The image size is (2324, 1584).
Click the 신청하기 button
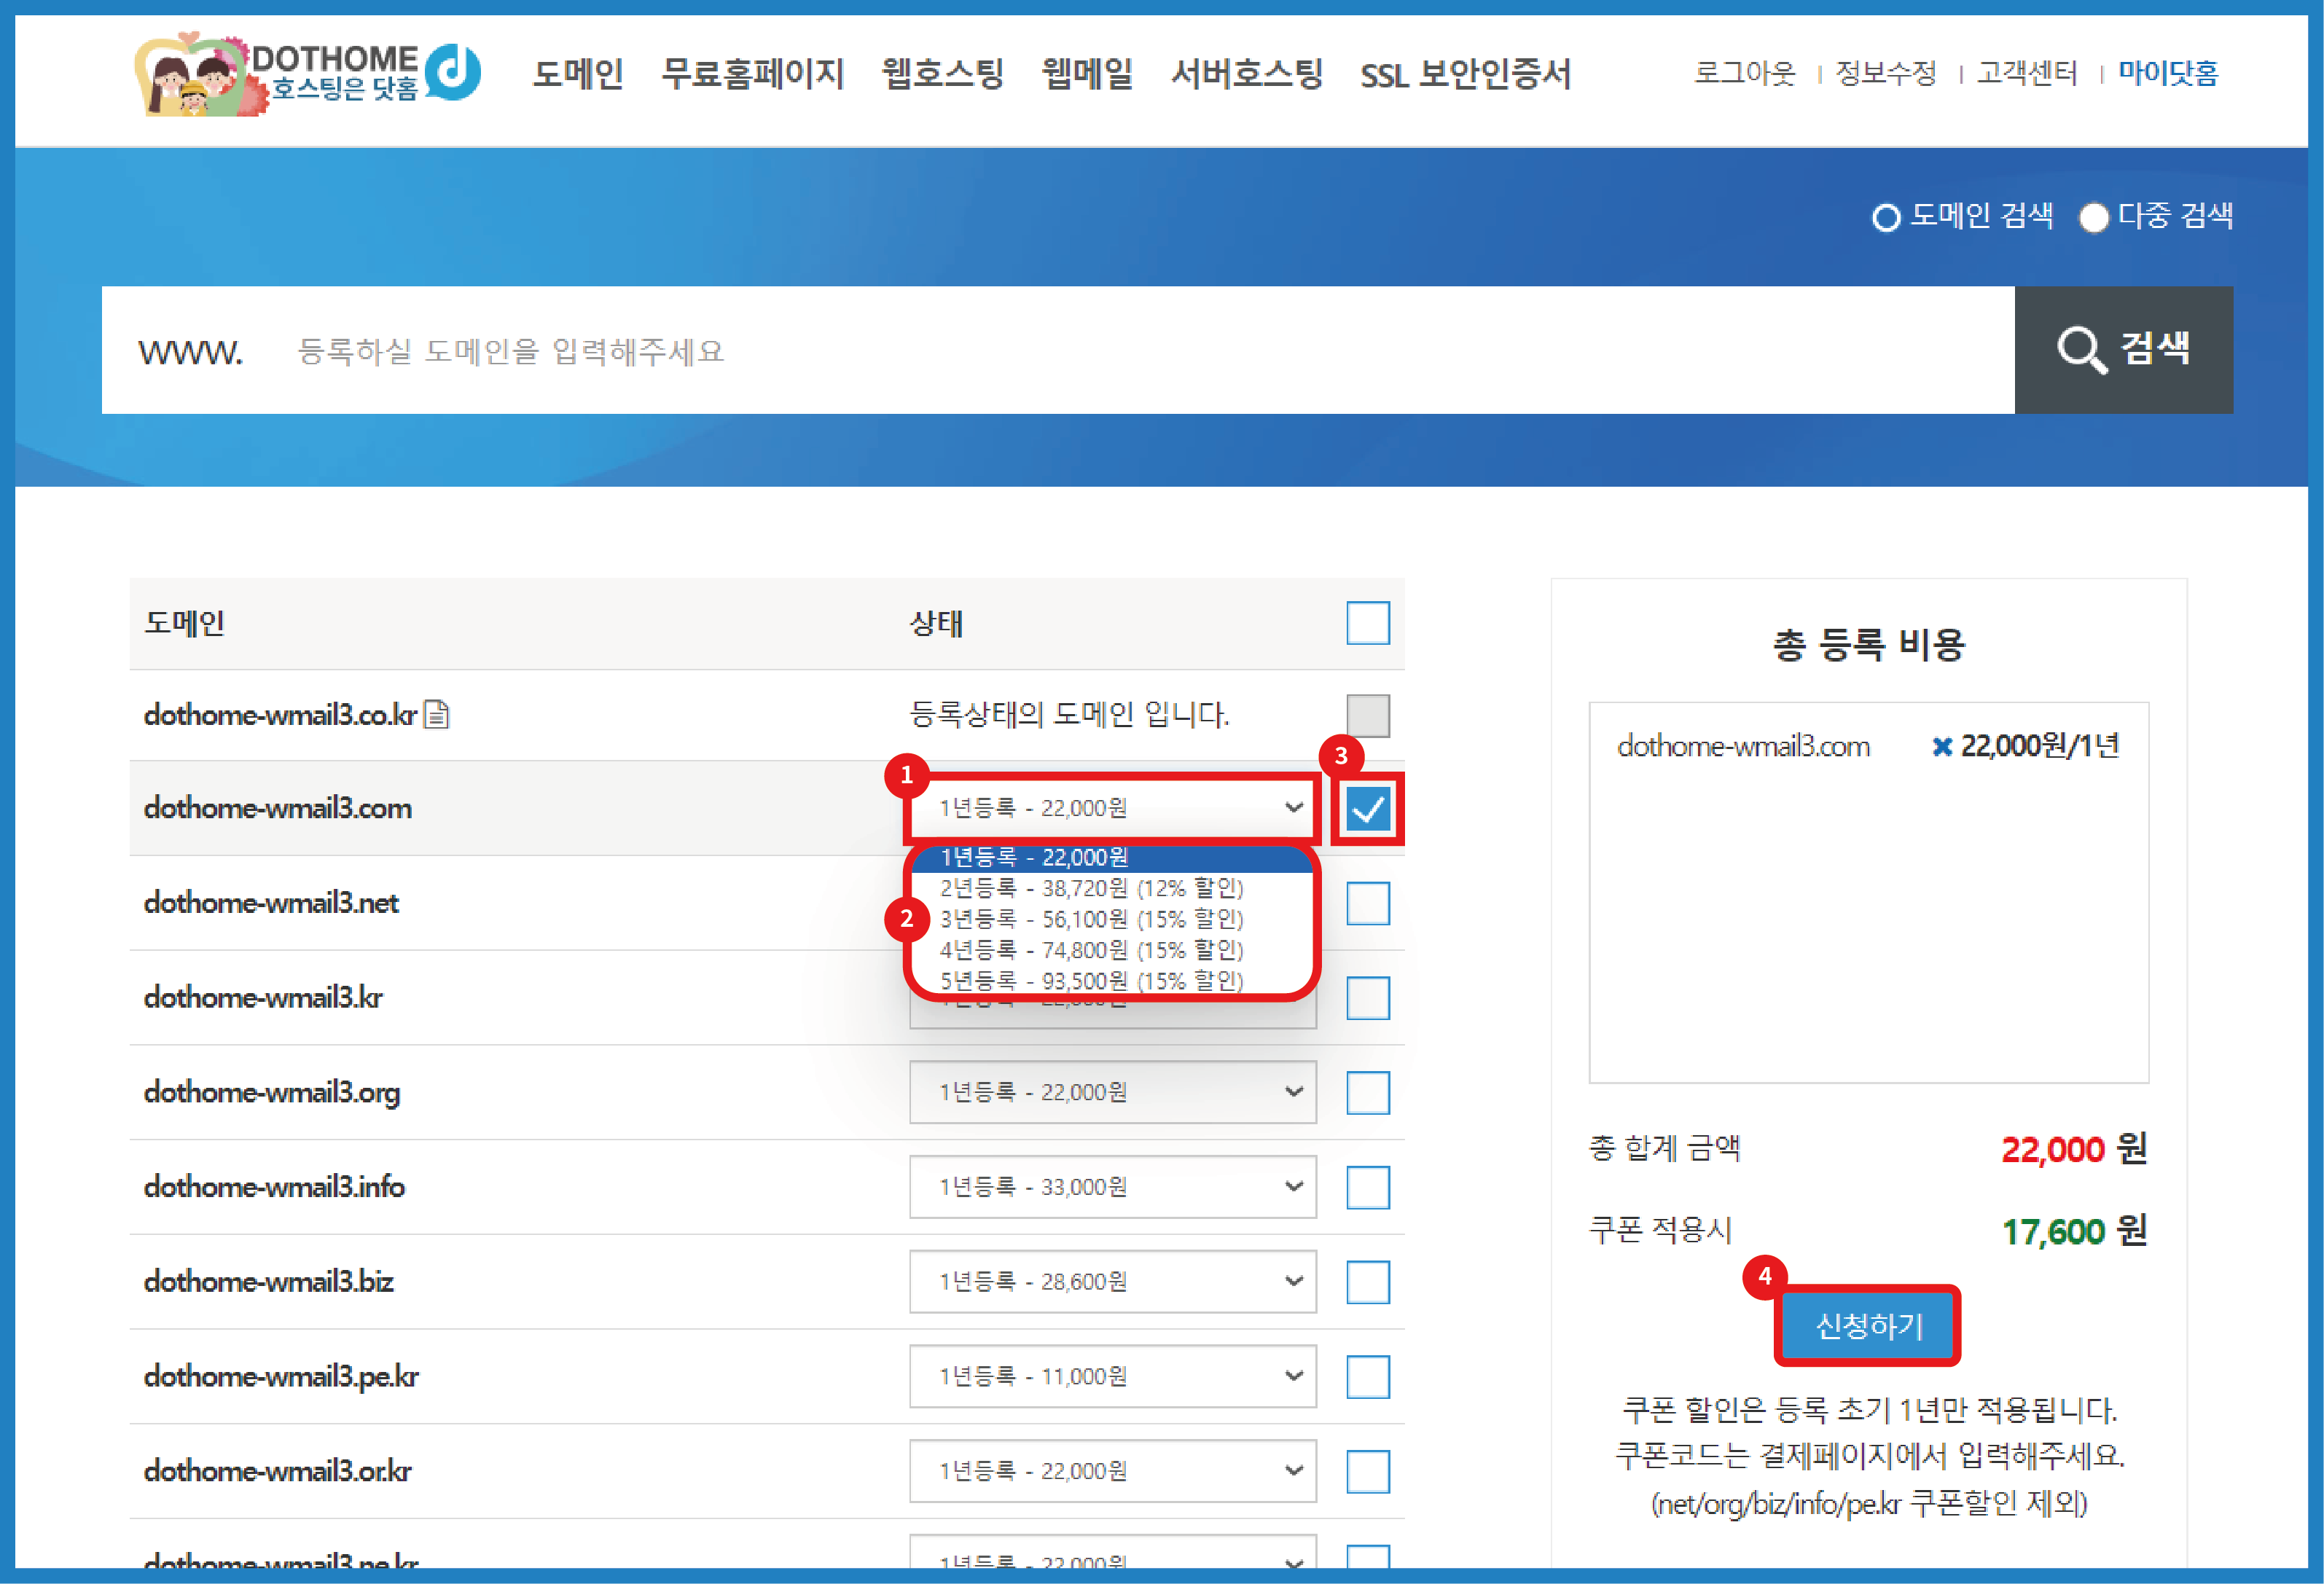pos(1867,1326)
